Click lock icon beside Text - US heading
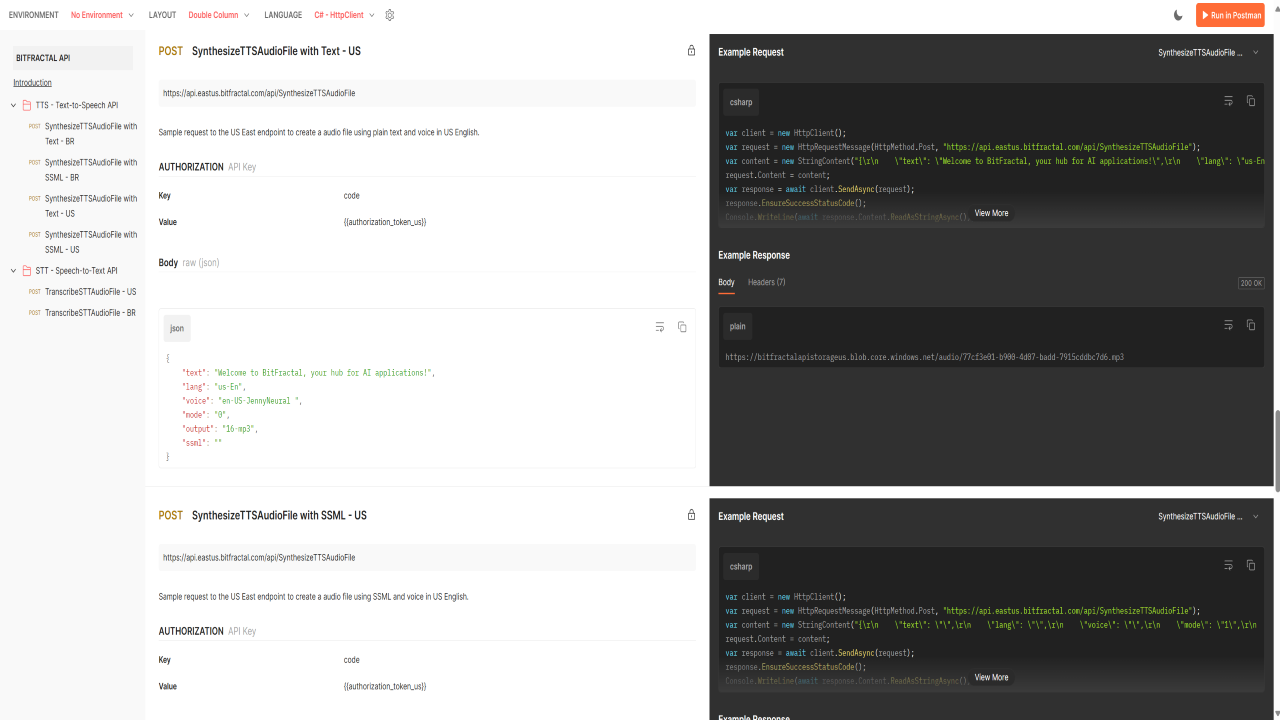Screen dimensions: 1280x720 691,50
